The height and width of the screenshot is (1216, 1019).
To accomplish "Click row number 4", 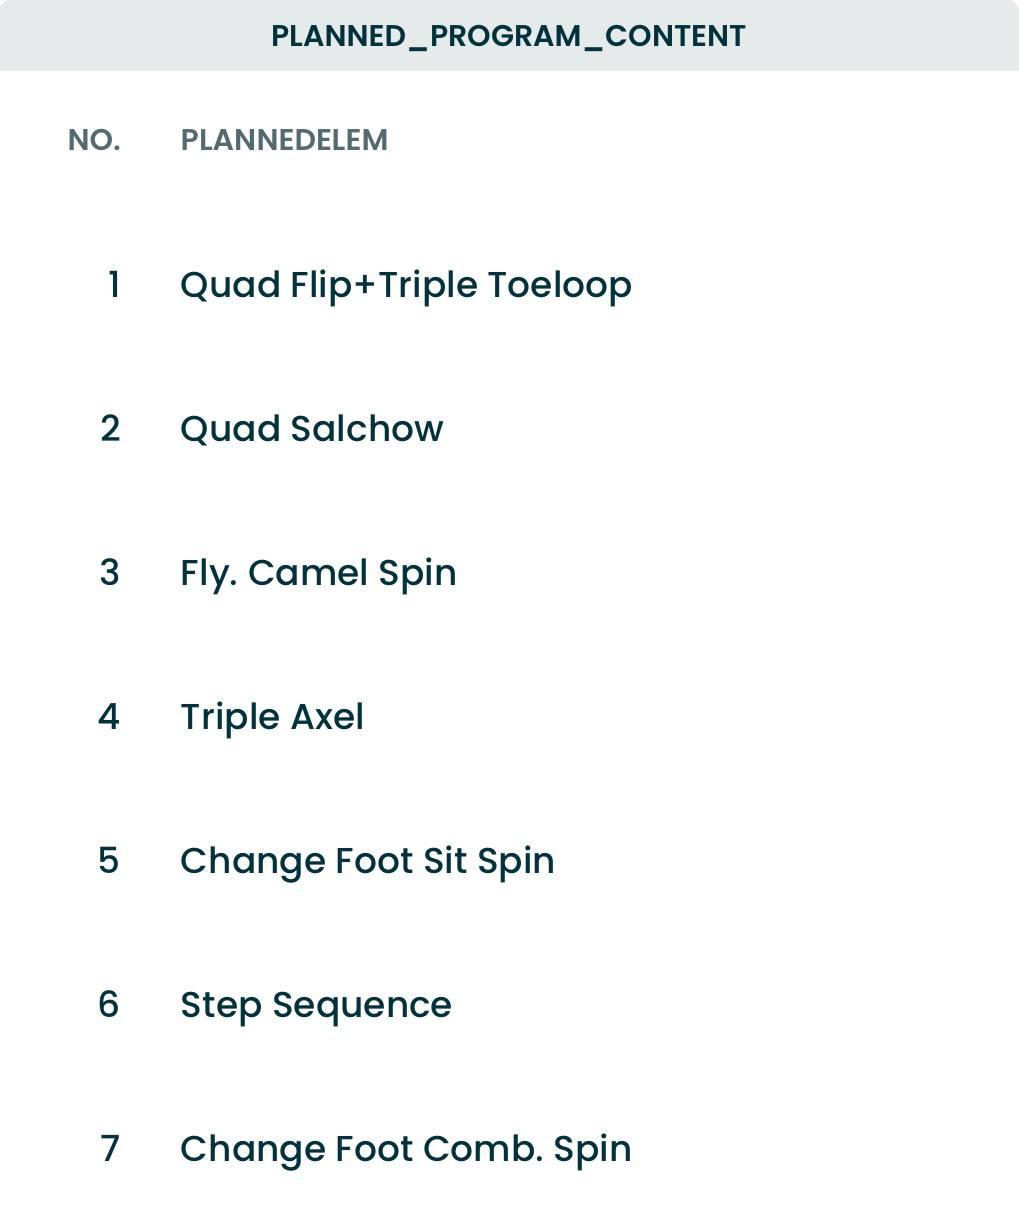I will coord(109,717).
